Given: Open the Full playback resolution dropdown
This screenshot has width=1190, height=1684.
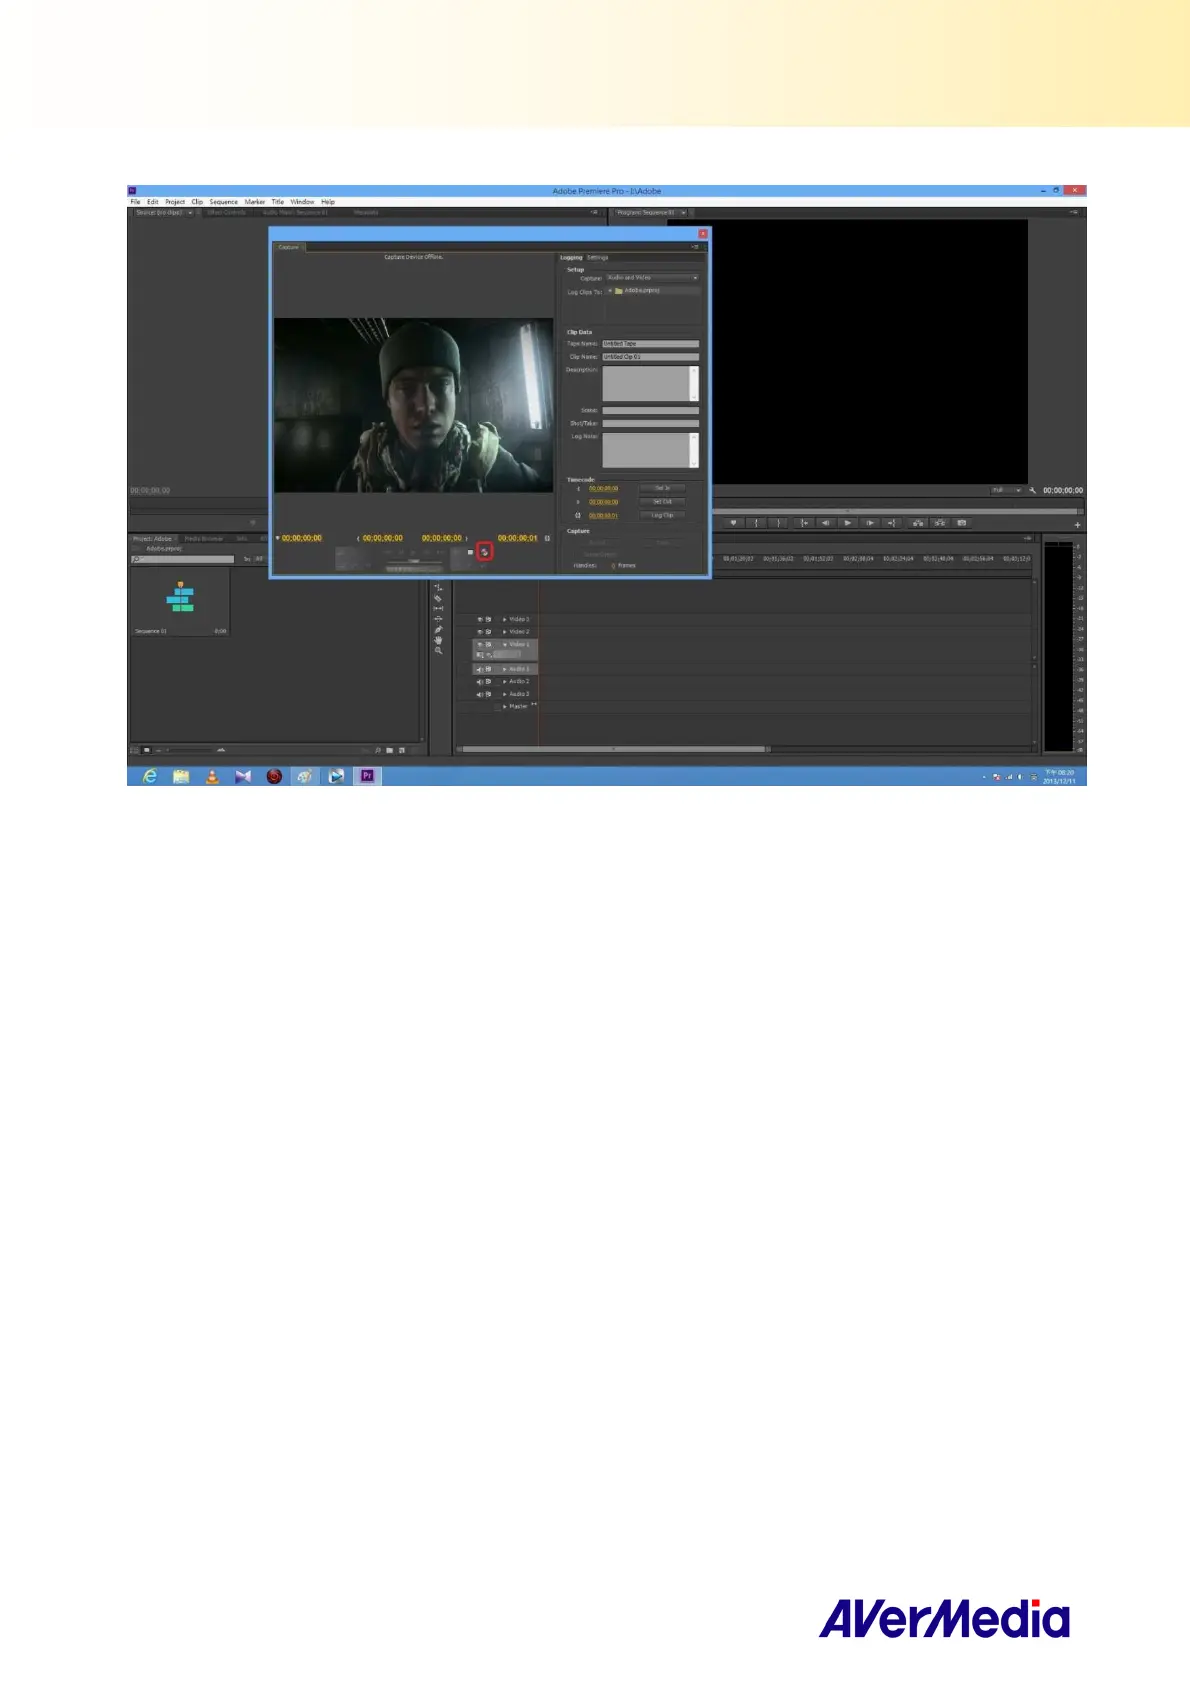Looking at the screenshot, I should 1005,491.
